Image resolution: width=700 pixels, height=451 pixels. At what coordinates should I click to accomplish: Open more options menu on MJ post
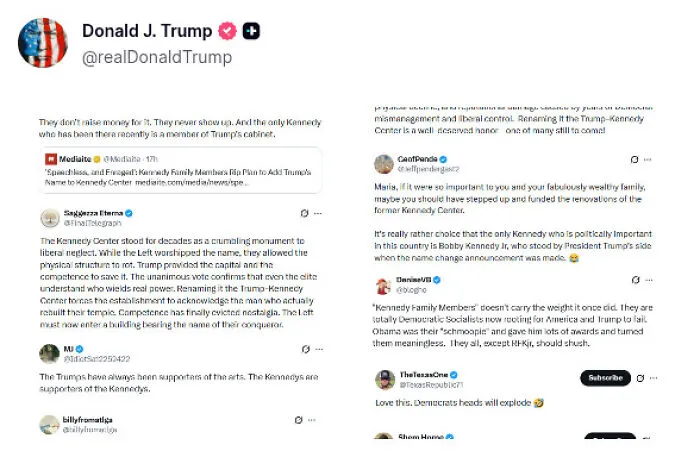(319, 349)
